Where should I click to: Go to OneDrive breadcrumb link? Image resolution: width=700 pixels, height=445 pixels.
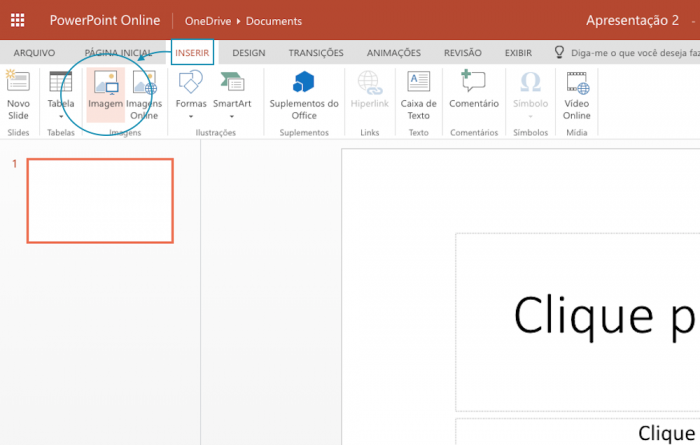(208, 21)
